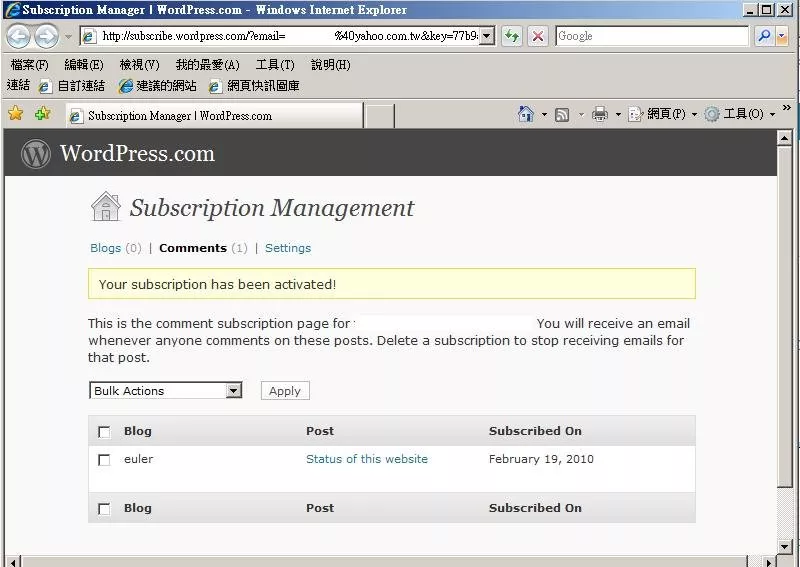Open the 檔案(F) menu
The image size is (800, 567).
click(x=30, y=65)
